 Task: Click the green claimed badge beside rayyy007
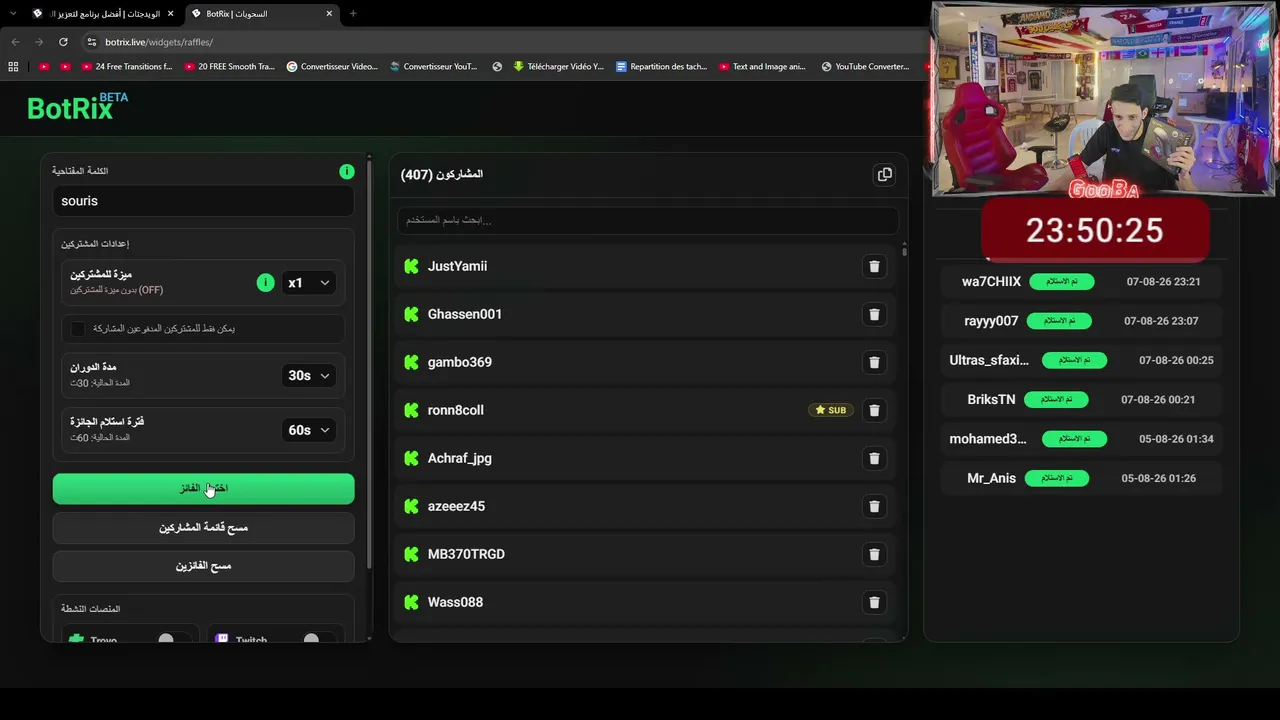tap(1059, 321)
